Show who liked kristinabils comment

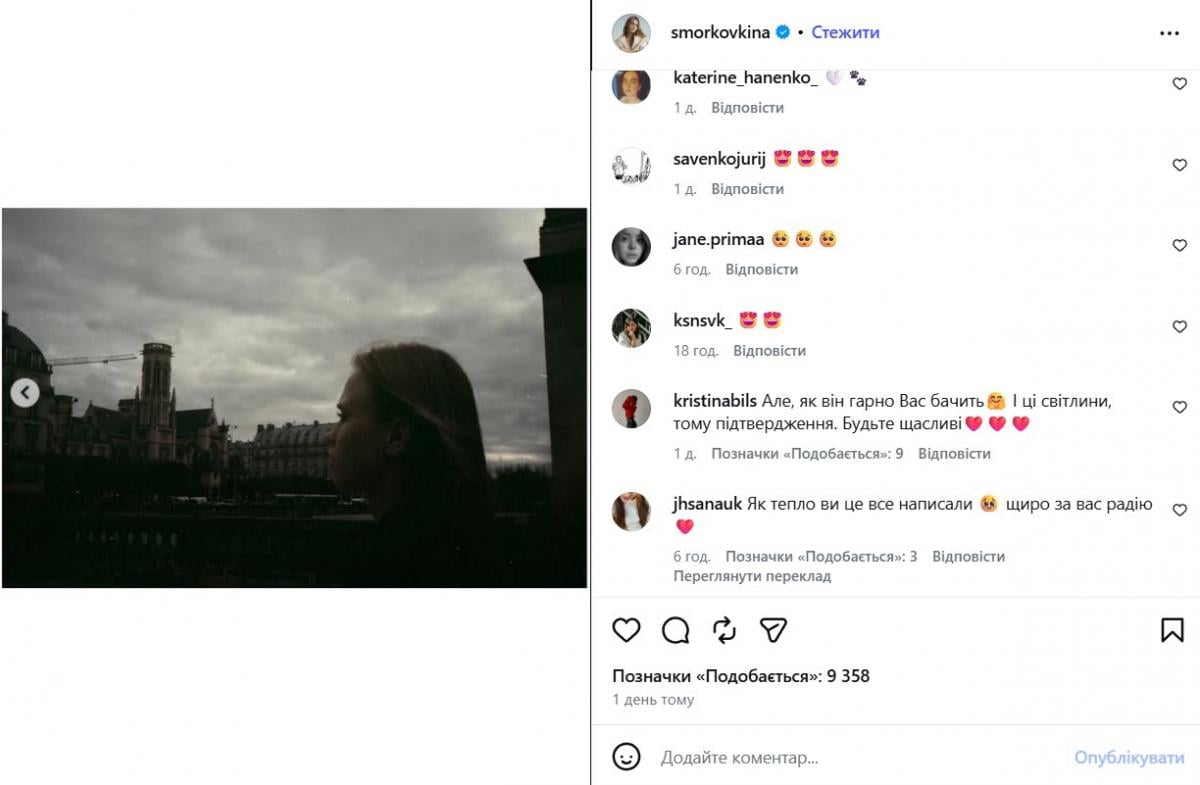click(x=807, y=454)
